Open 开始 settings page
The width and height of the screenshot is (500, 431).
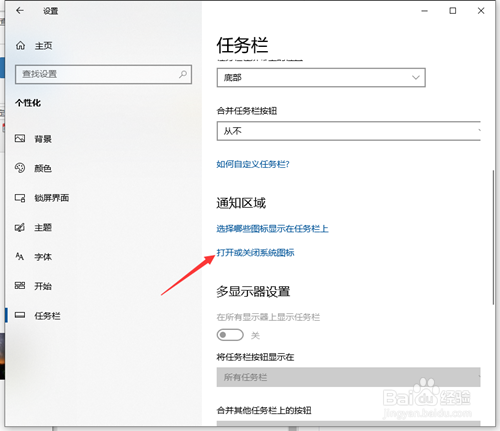click(x=43, y=286)
